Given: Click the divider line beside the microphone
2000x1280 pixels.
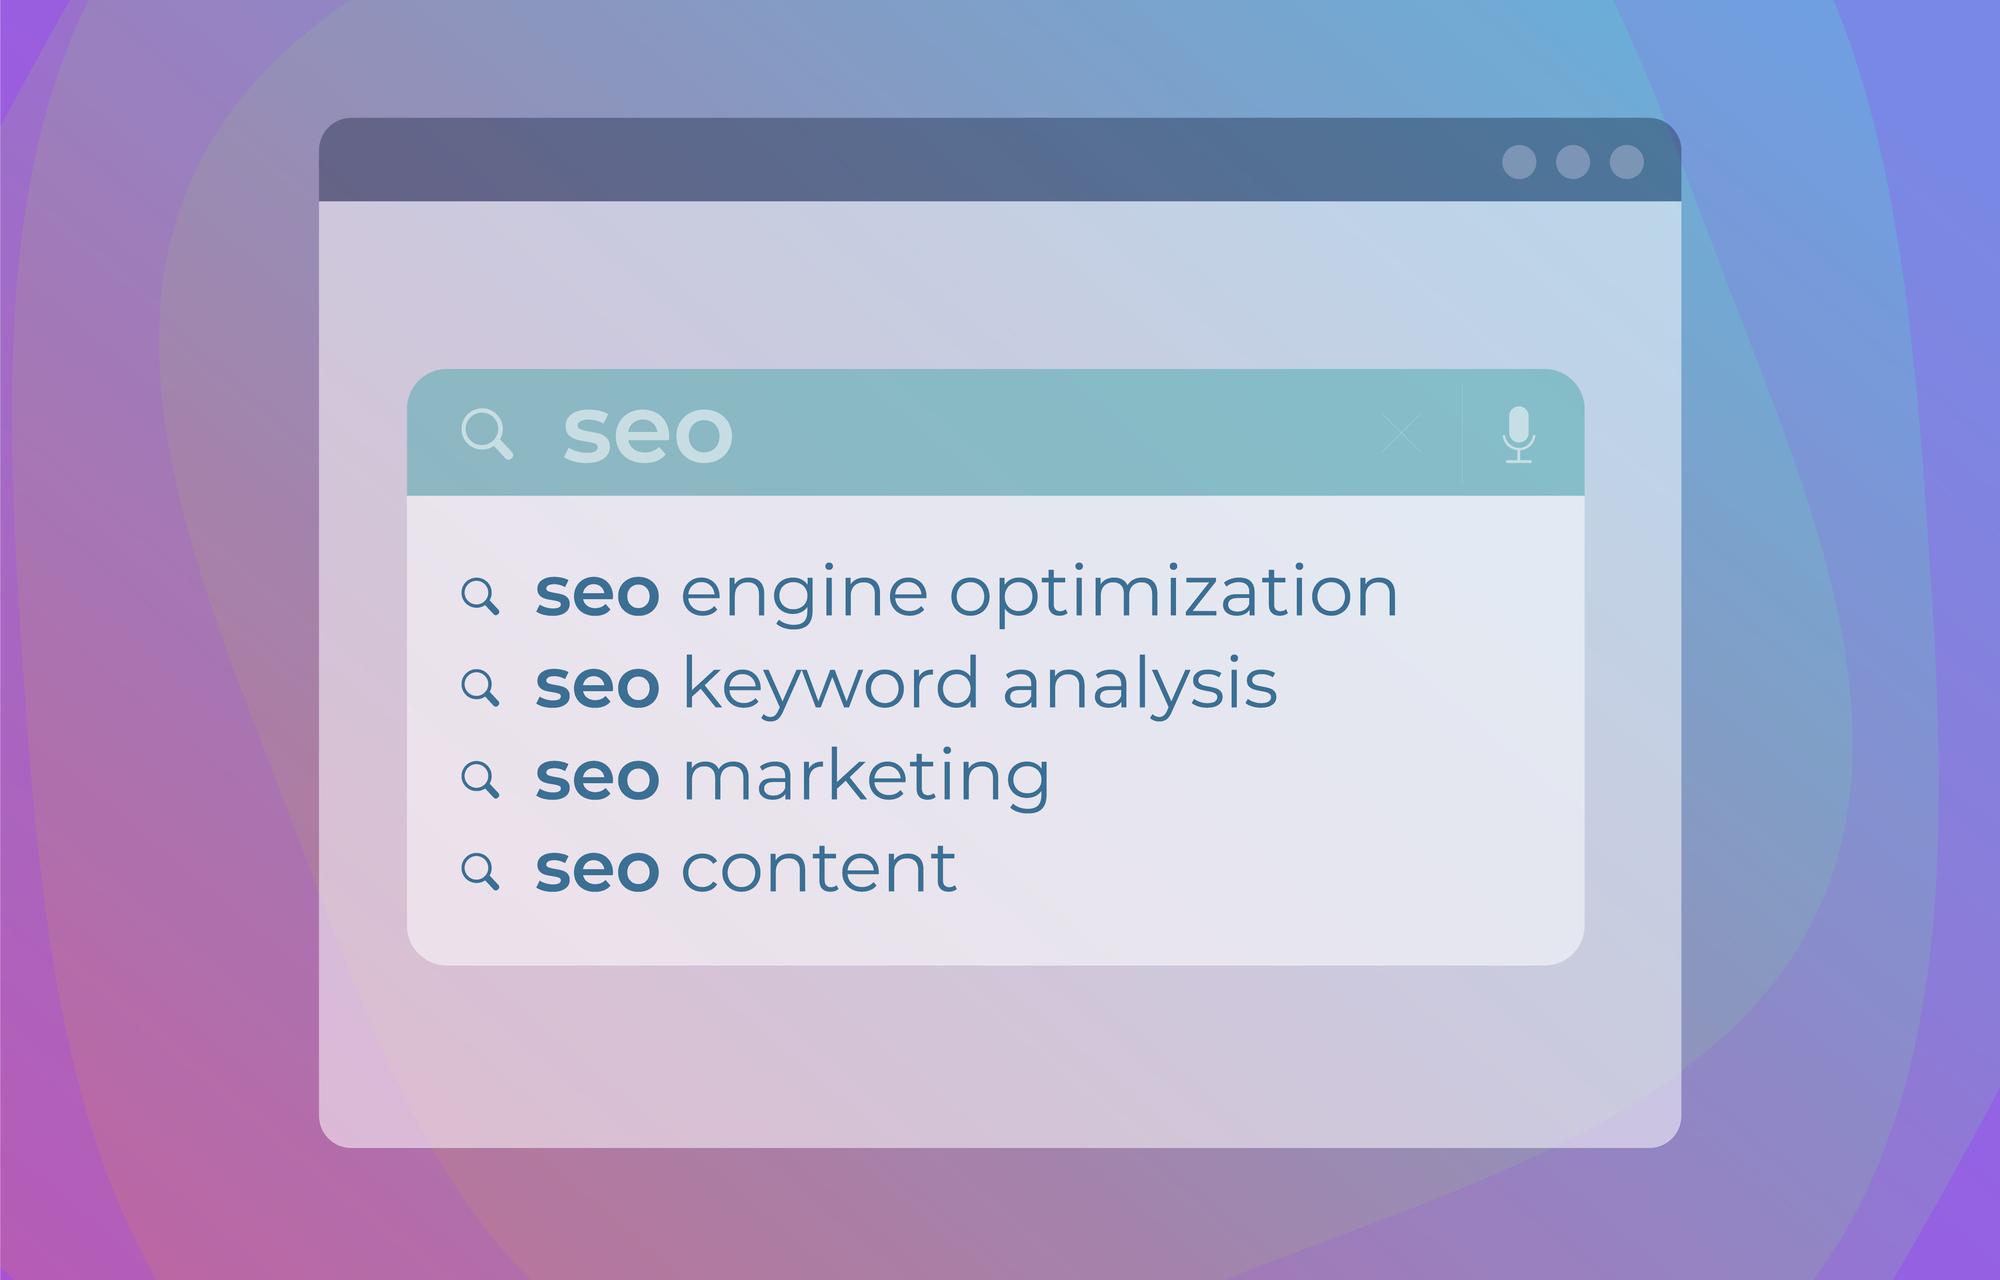Looking at the screenshot, I should point(1462,434).
